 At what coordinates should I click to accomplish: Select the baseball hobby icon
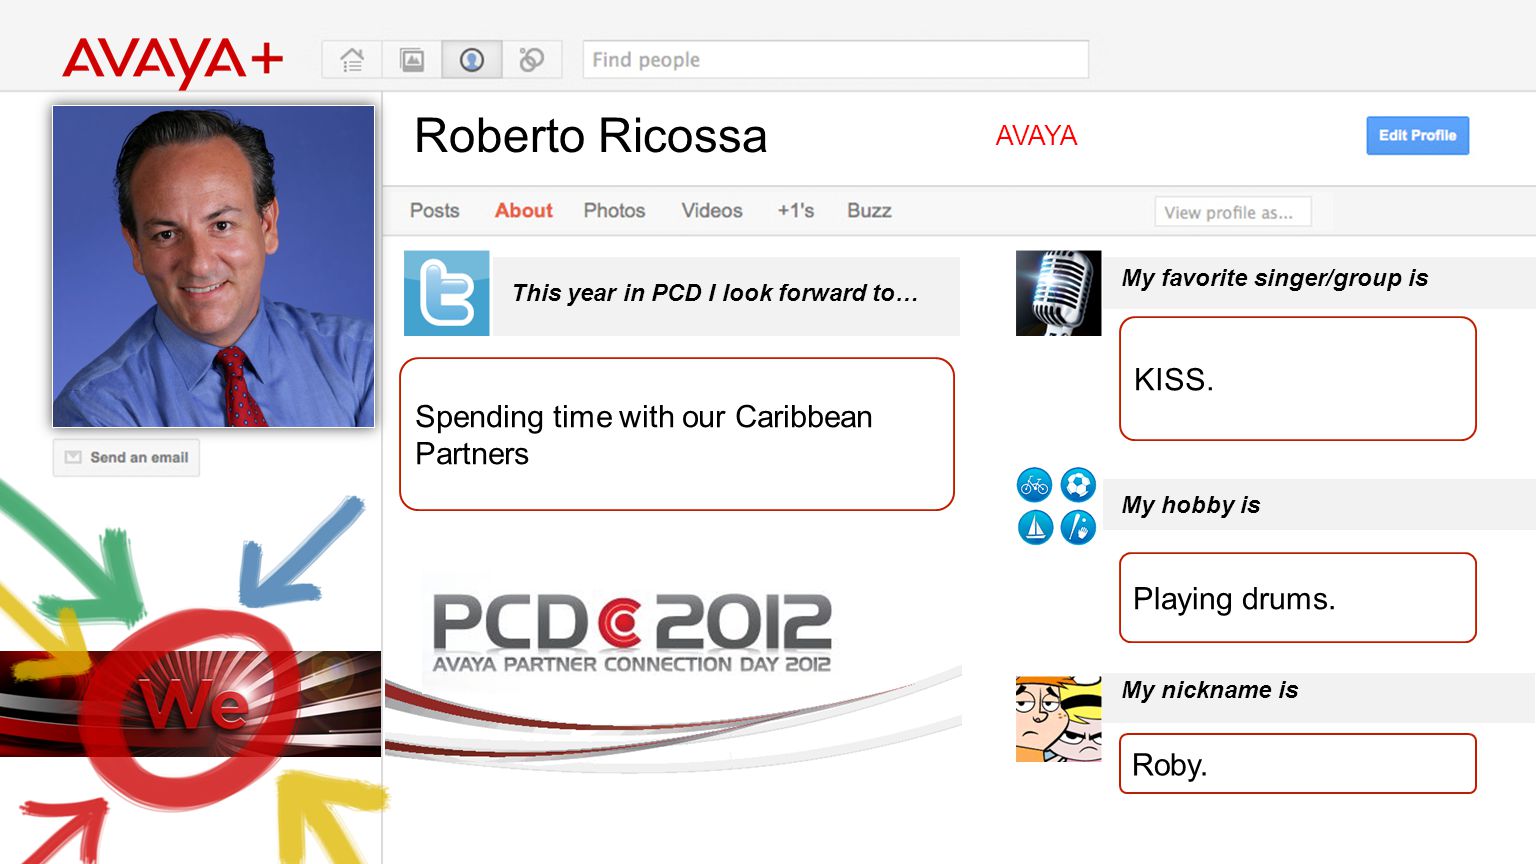tap(1078, 527)
